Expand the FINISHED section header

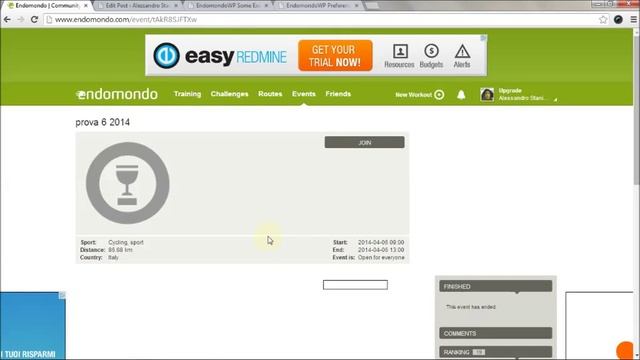tap(496, 286)
